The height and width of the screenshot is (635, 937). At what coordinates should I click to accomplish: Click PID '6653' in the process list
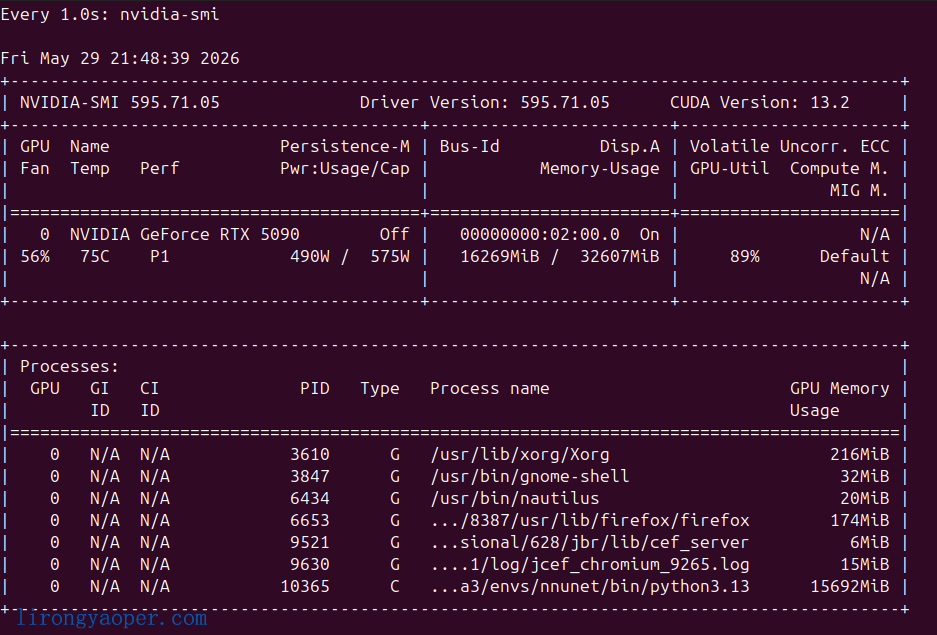pyautogui.click(x=310, y=520)
